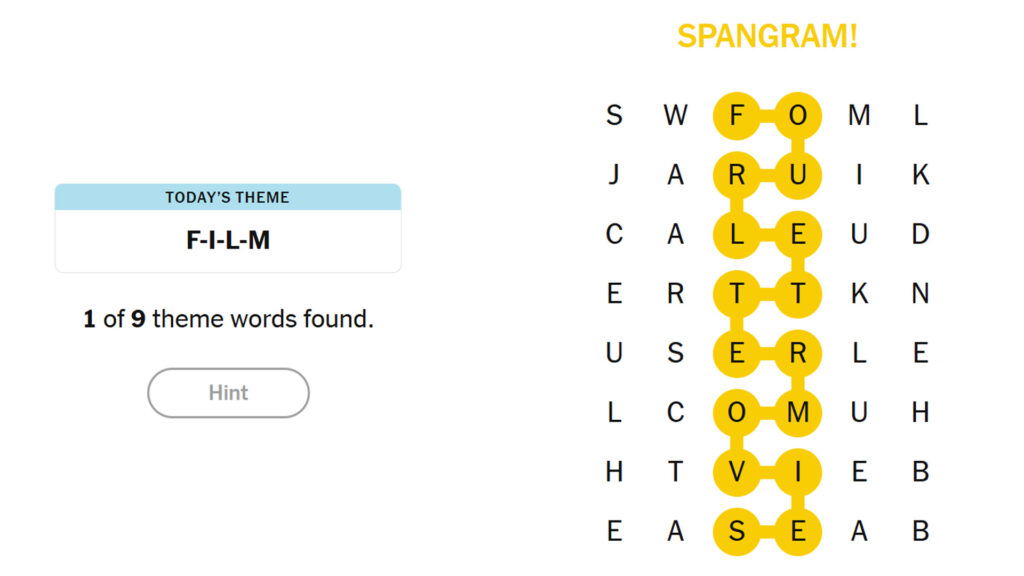Viewport: 1024px width, 576px height.
Task: Select the highlighted M in the spangram
Action: click(798, 411)
